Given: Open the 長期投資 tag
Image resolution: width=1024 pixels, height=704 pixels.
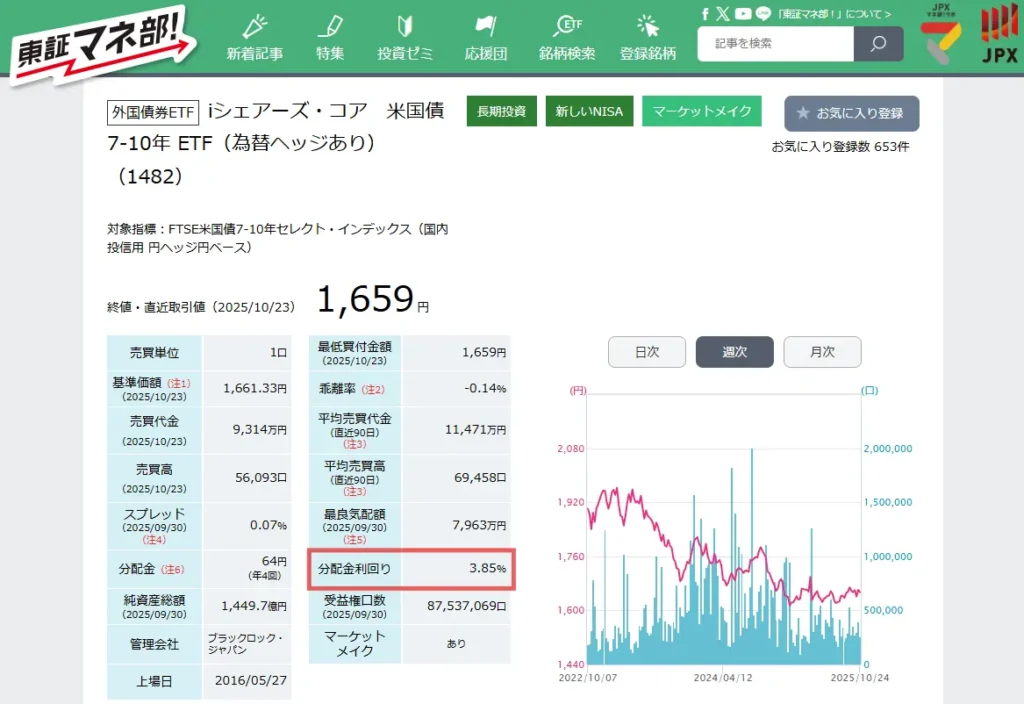Looking at the screenshot, I should pyautogui.click(x=501, y=111).
